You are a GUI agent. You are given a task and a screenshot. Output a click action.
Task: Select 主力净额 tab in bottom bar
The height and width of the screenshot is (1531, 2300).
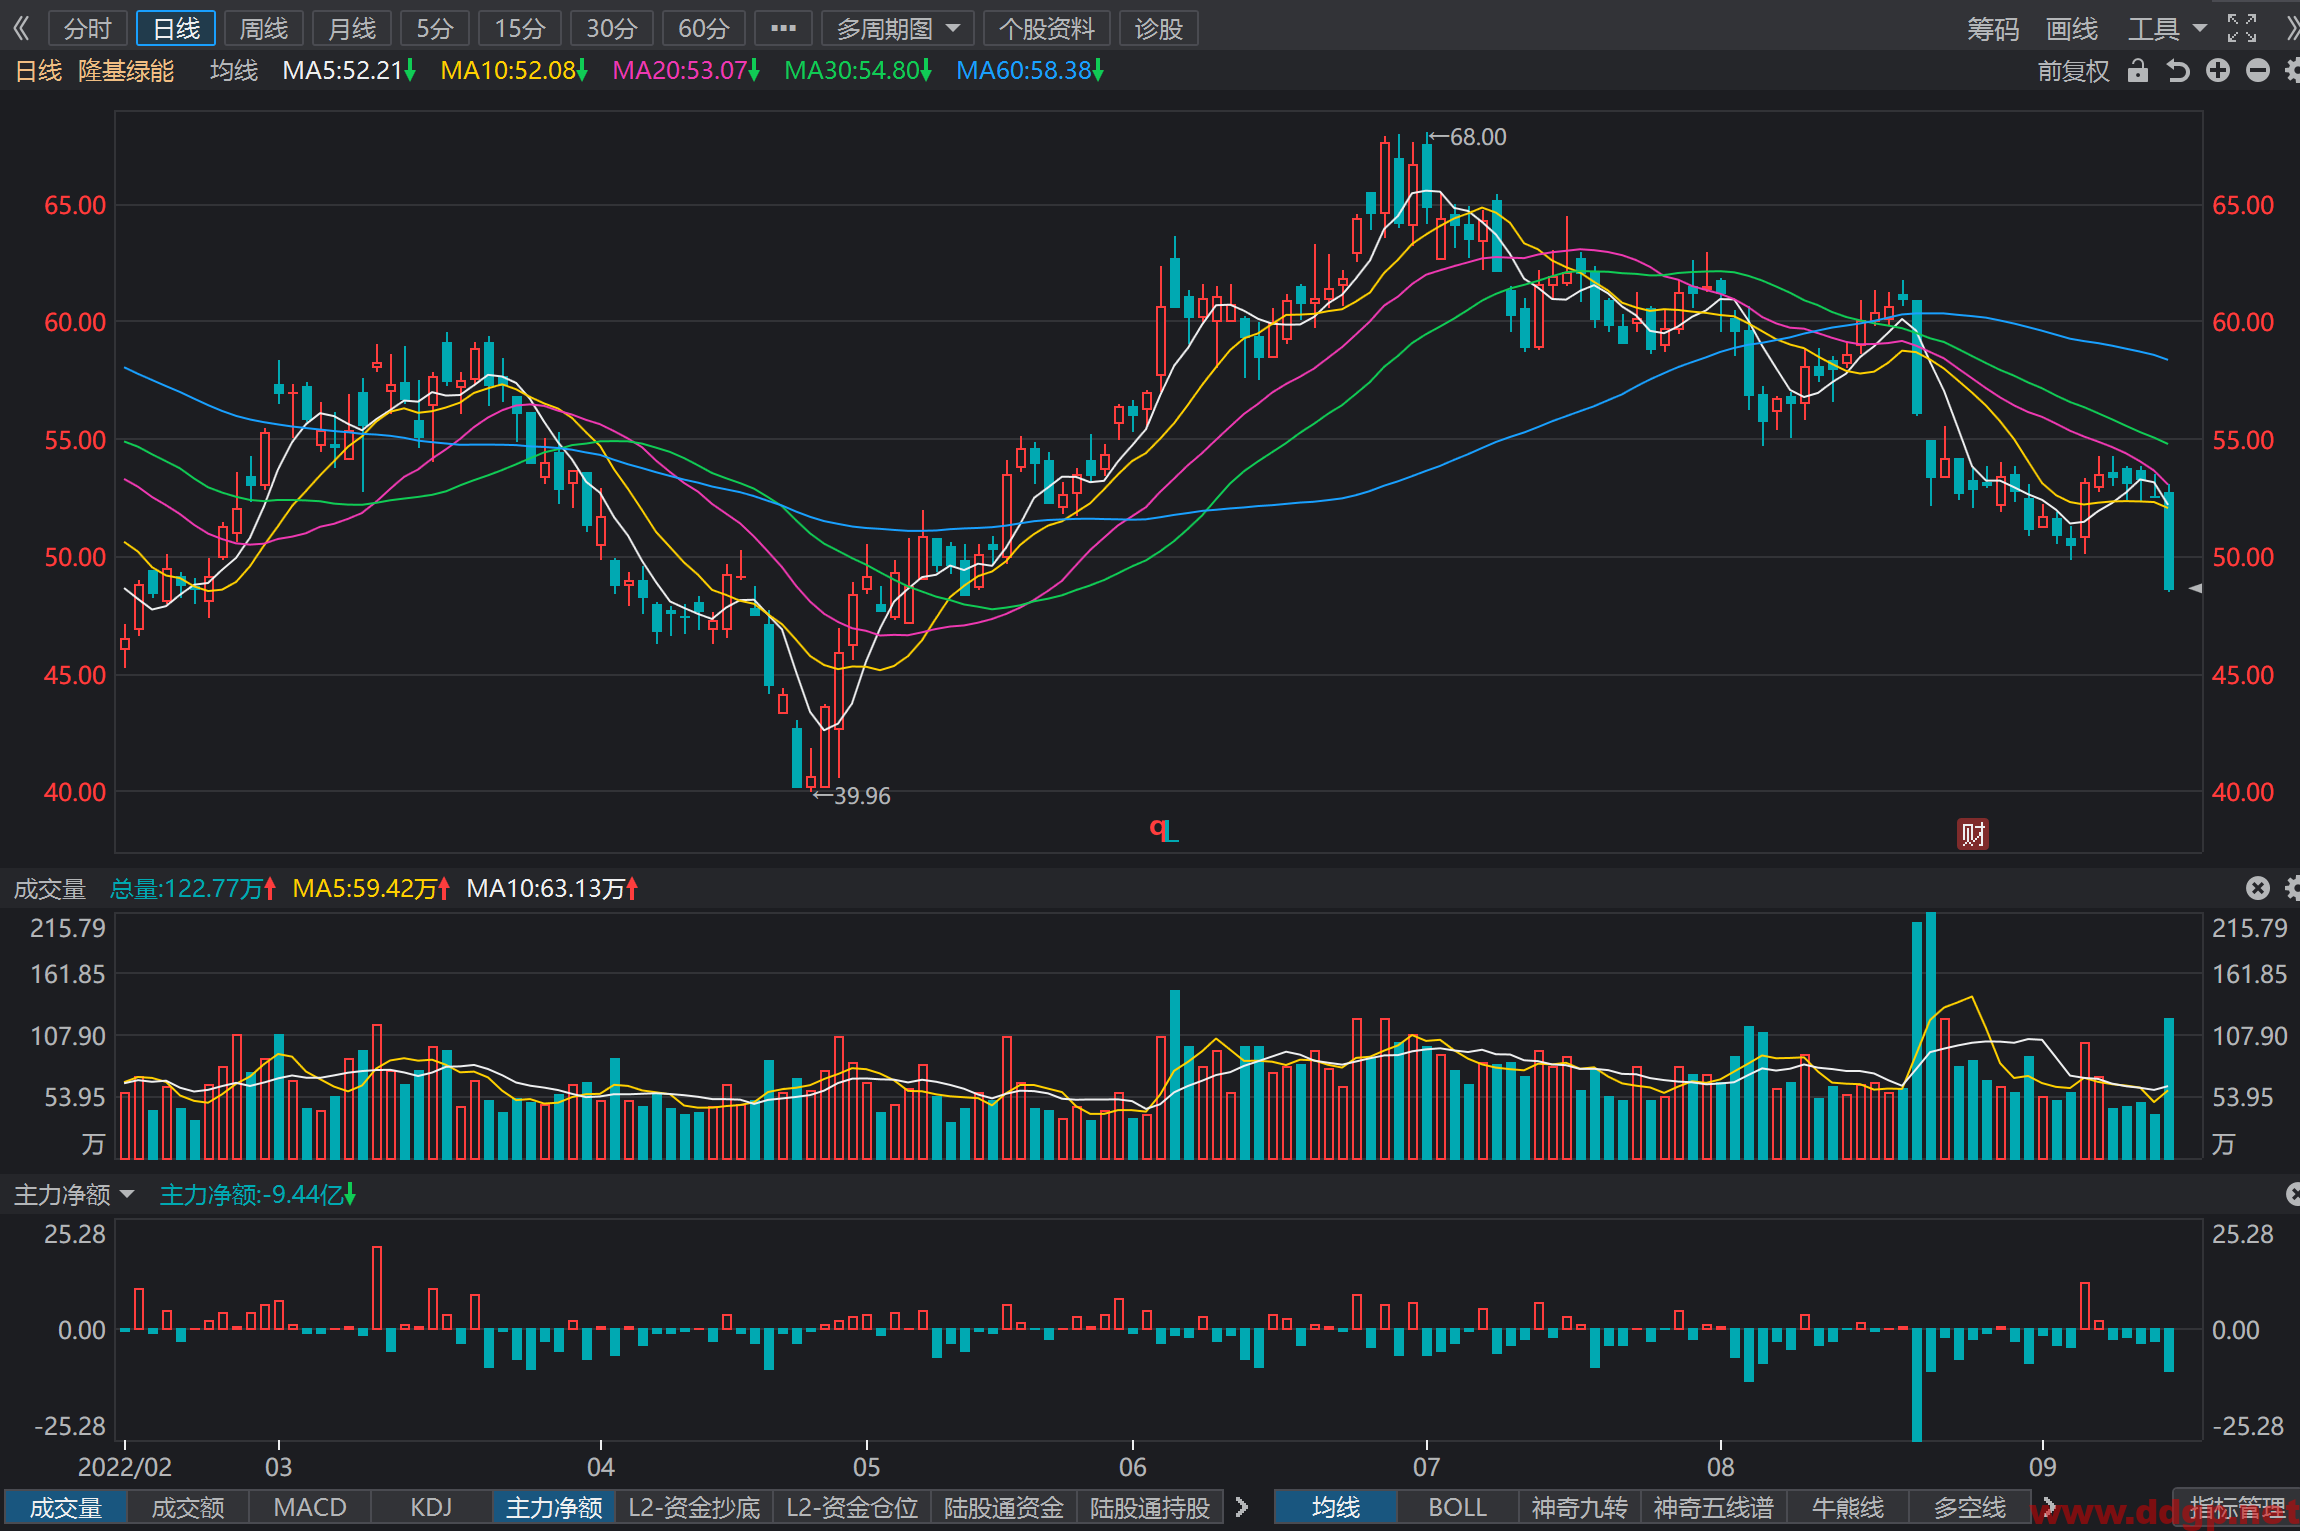pyautogui.click(x=554, y=1507)
